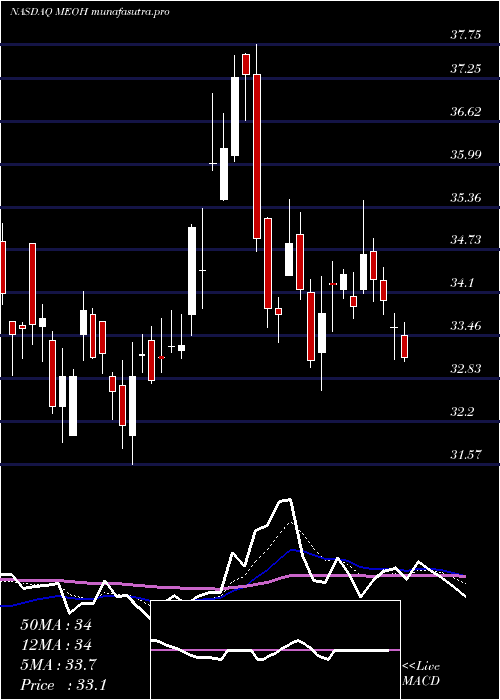The image size is (500, 700).
Task: Click the 34.73 price axis label
Action: pos(466,240)
